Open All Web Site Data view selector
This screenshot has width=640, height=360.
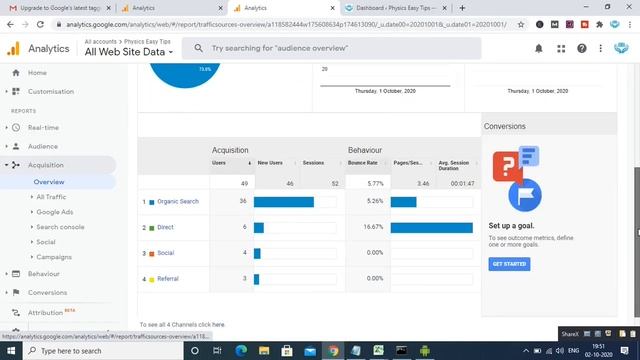[x=129, y=52]
